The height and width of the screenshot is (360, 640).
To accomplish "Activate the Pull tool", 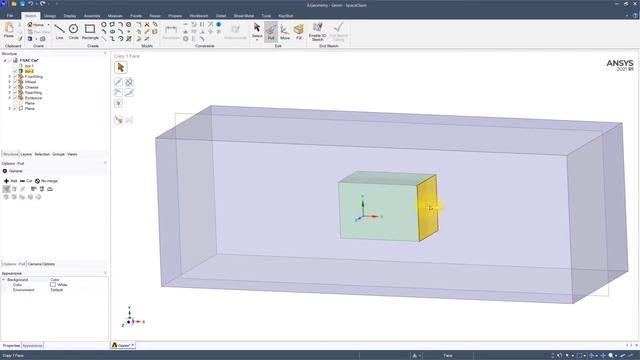I will click(271, 31).
